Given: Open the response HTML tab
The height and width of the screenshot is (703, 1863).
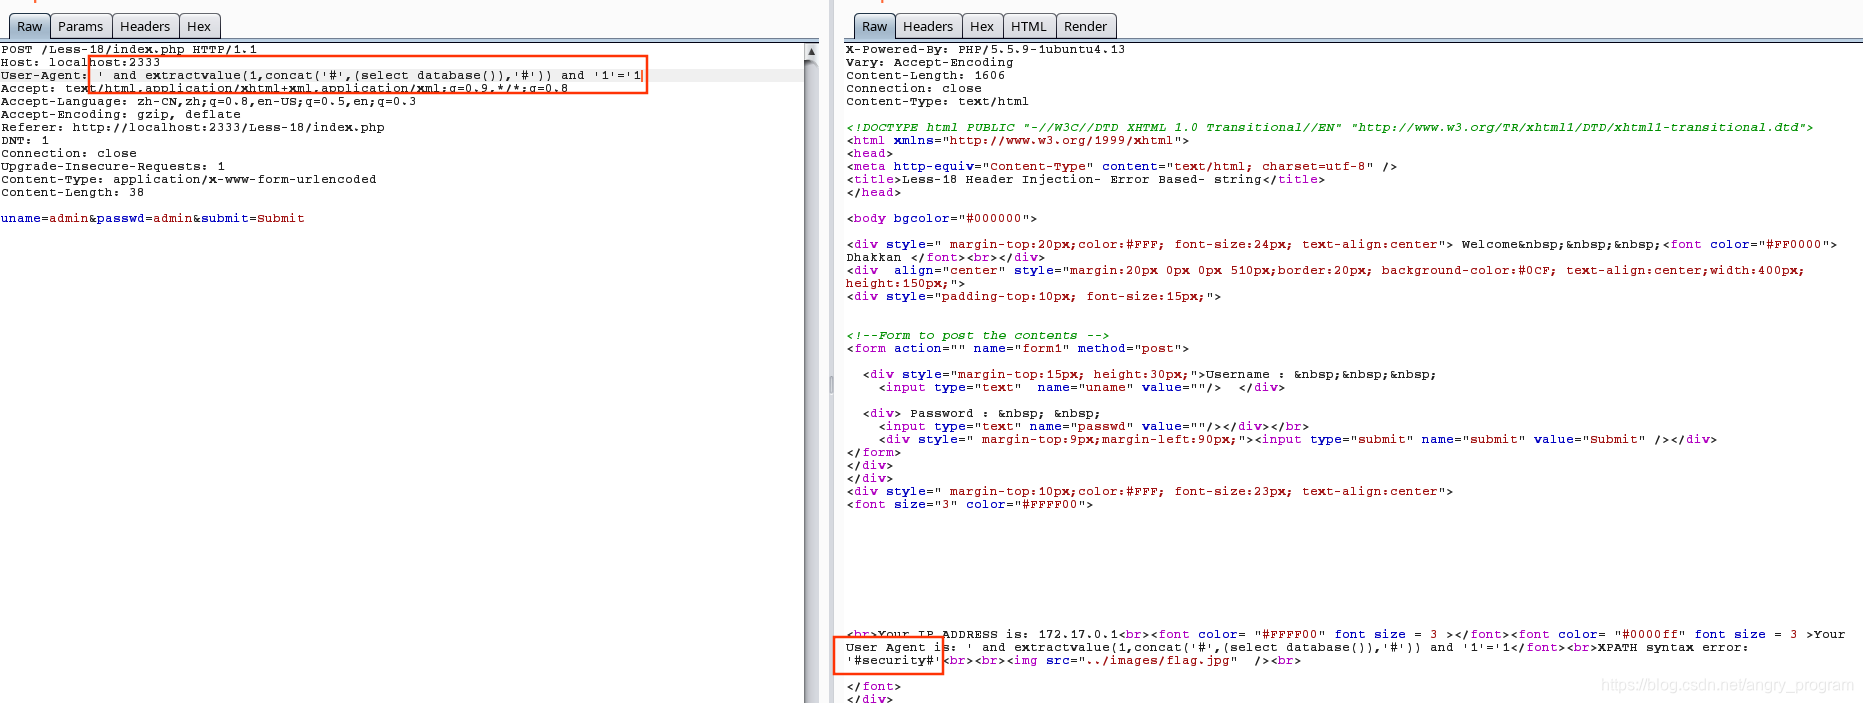Looking at the screenshot, I should pyautogui.click(x=1028, y=27).
